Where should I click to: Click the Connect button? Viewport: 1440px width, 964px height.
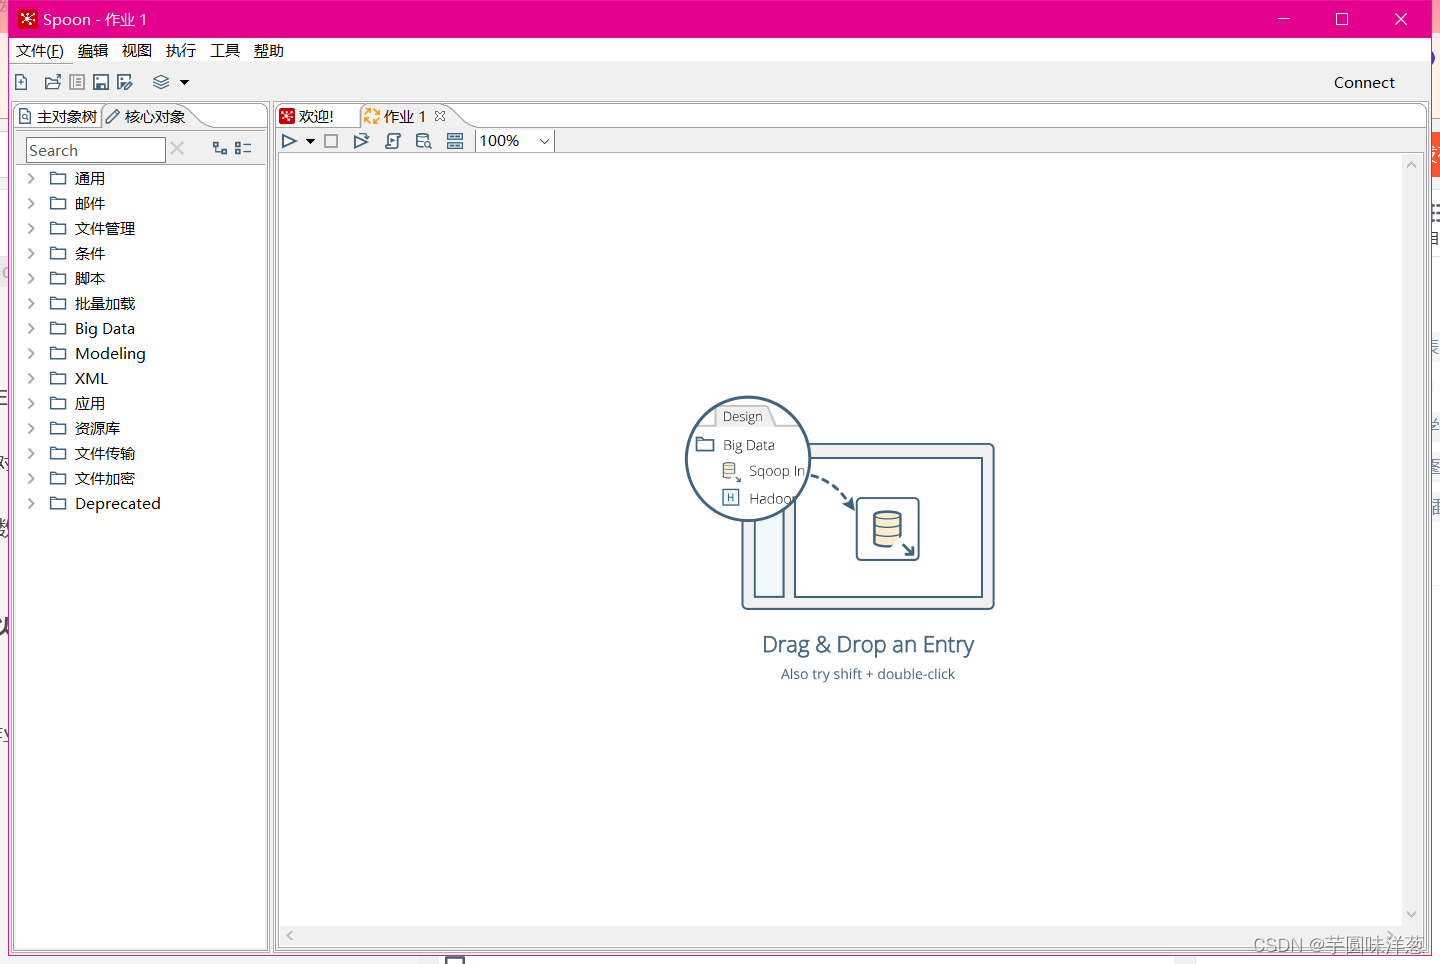tap(1364, 83)
